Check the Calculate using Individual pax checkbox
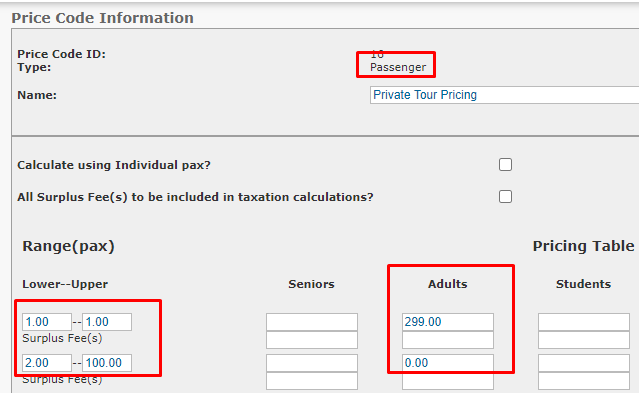This screenshot has width=639, height=393. click(x=505, y=165)
